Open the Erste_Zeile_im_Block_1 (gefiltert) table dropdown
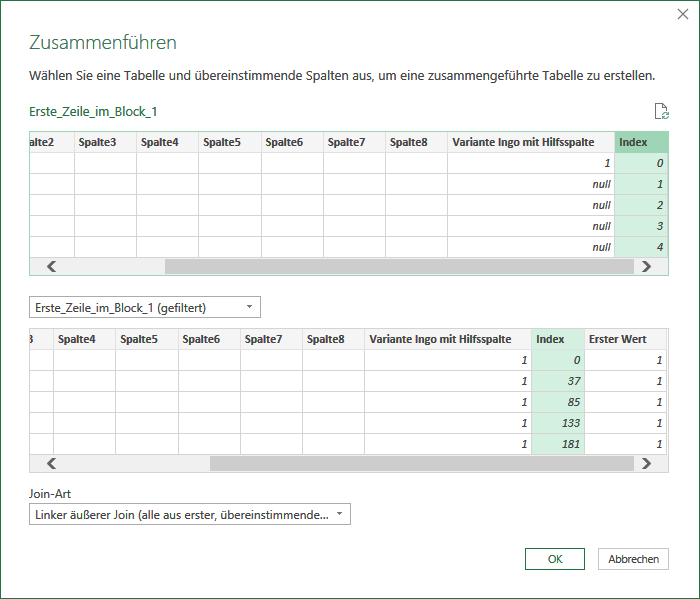The image size is (700, 599). [x=145, y=308]
